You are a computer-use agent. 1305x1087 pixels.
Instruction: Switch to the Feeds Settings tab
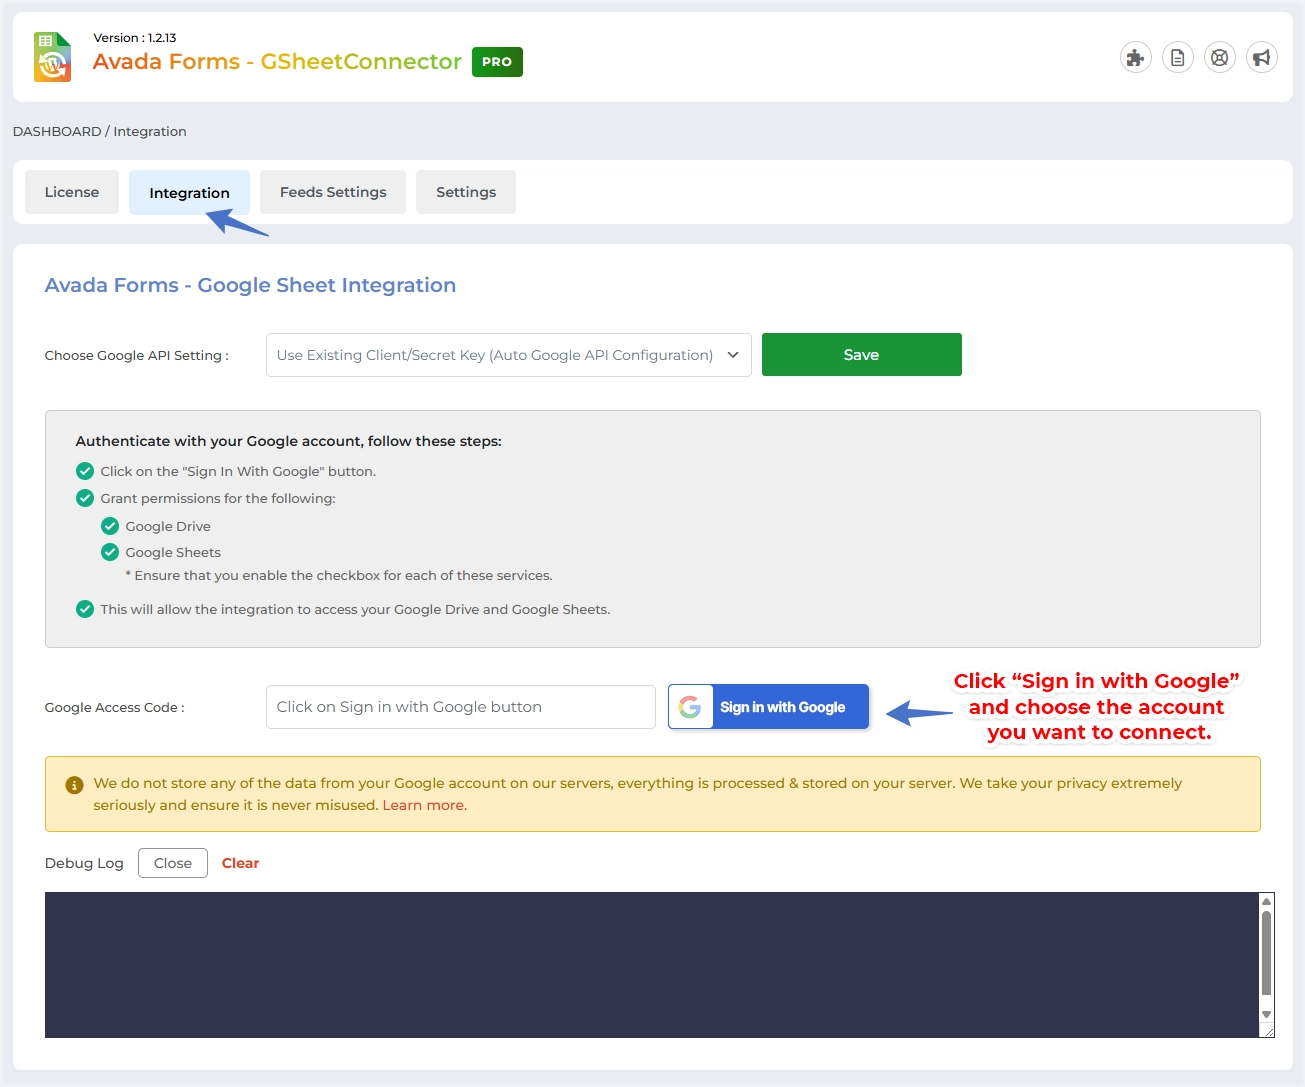click(x=333, y=192)
